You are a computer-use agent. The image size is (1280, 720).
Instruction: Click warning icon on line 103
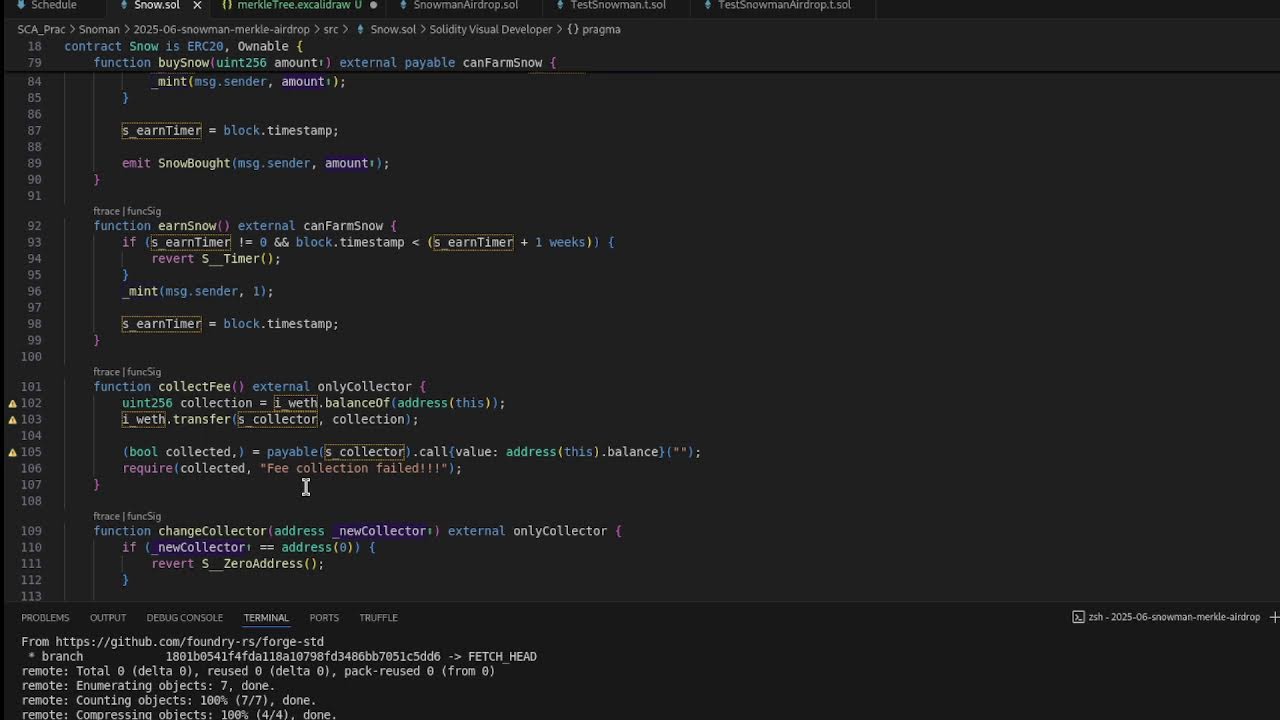click(x=12, y=419)
